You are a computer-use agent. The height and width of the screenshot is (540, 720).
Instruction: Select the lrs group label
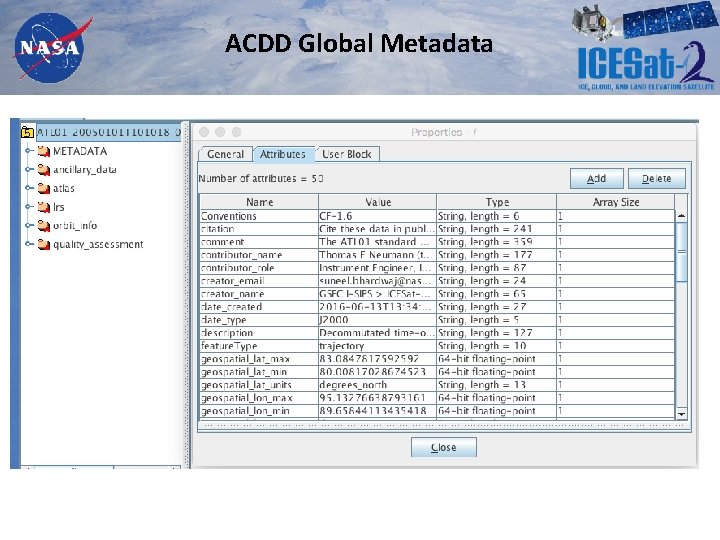tap(58, 207)
